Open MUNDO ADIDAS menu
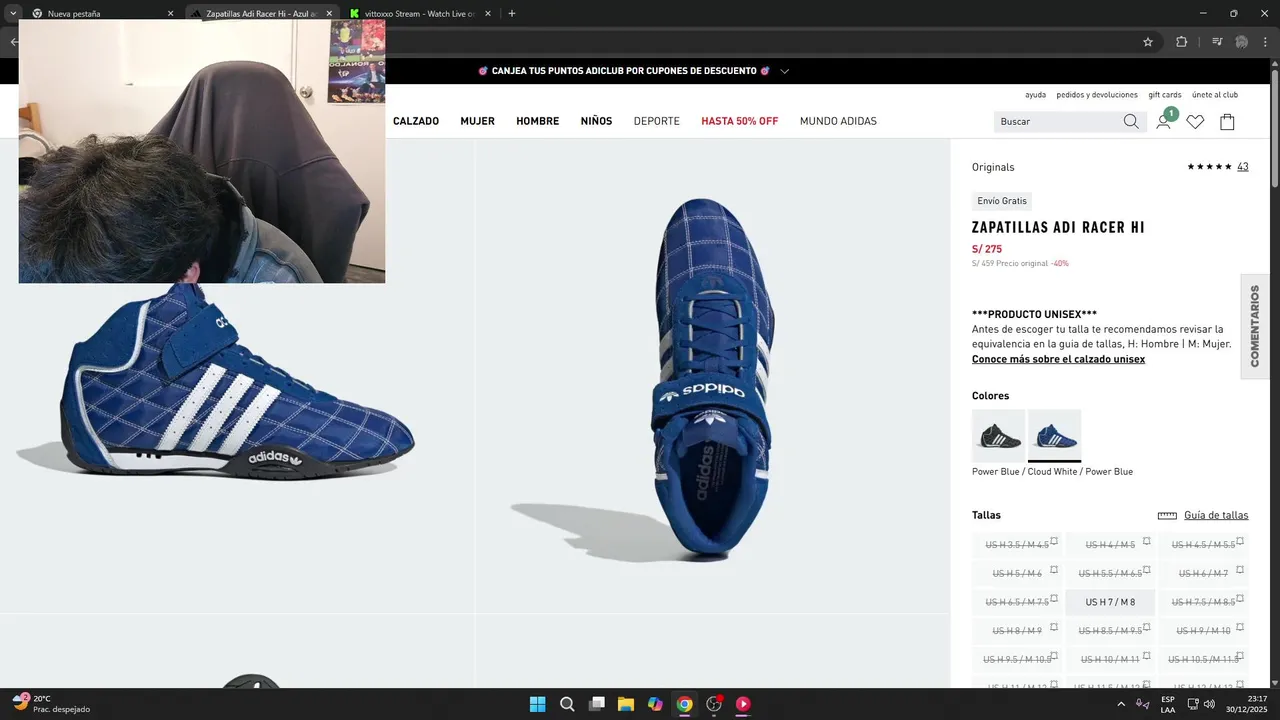Viewport: 1280px width, 720px height. coord(838,121)
